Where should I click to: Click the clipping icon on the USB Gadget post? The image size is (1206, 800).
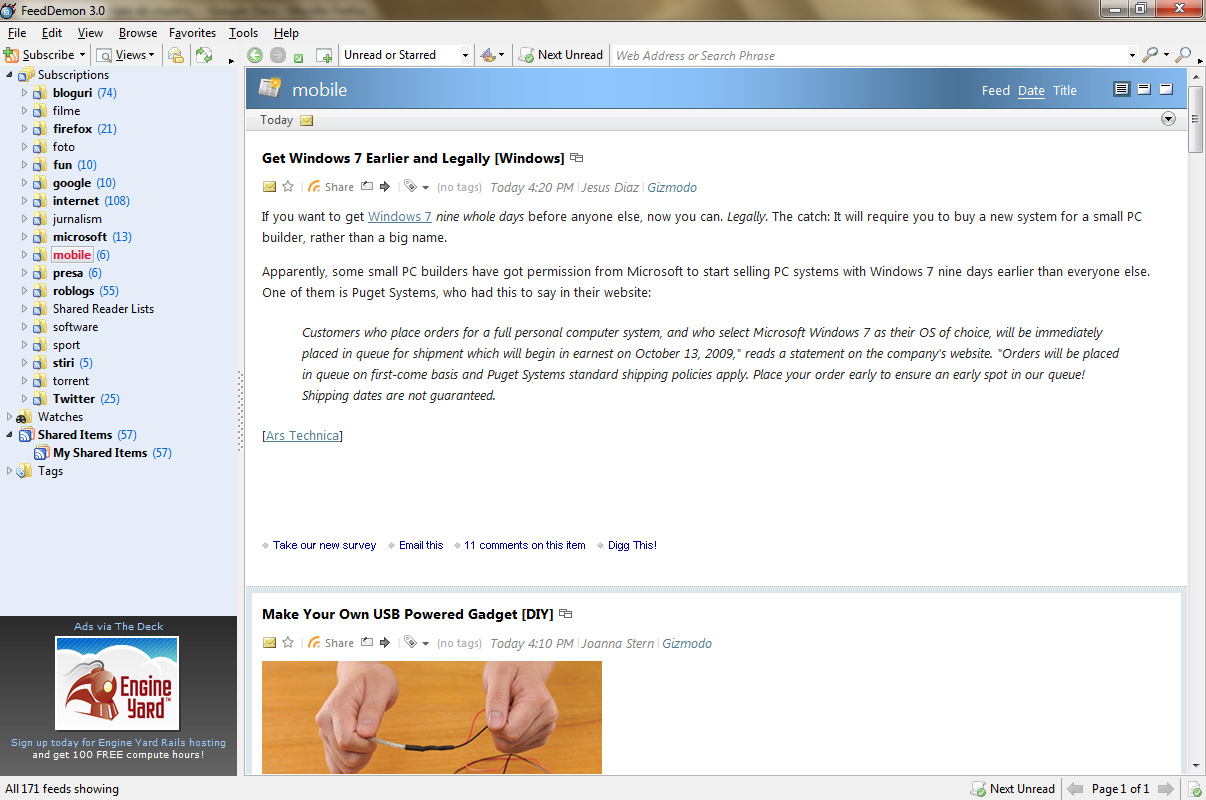367,642
